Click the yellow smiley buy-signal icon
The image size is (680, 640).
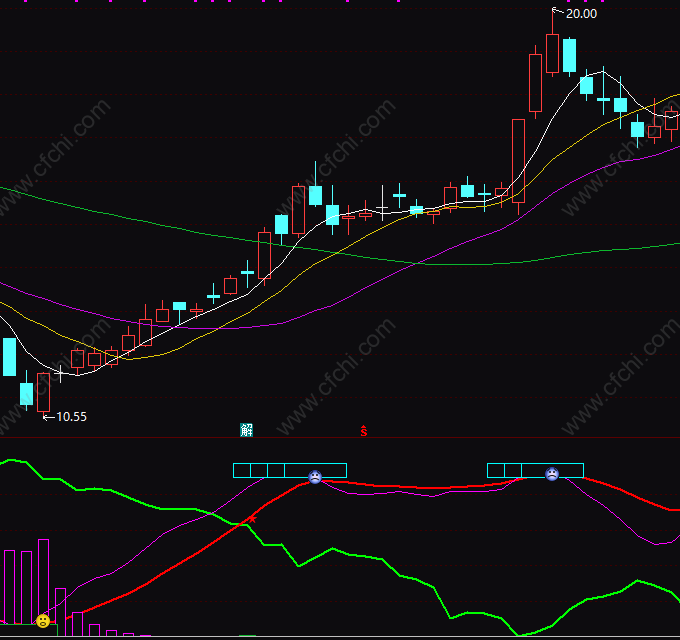43,621
